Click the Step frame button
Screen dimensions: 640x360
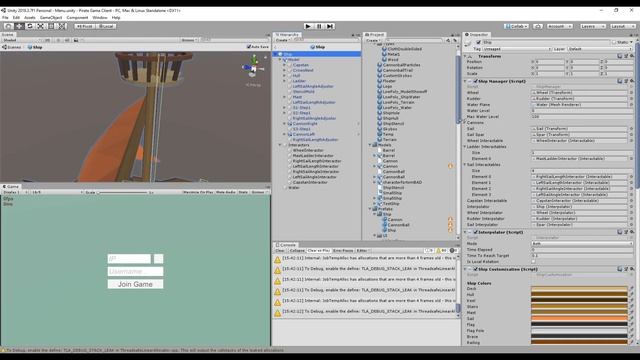[x=330, y=26]
